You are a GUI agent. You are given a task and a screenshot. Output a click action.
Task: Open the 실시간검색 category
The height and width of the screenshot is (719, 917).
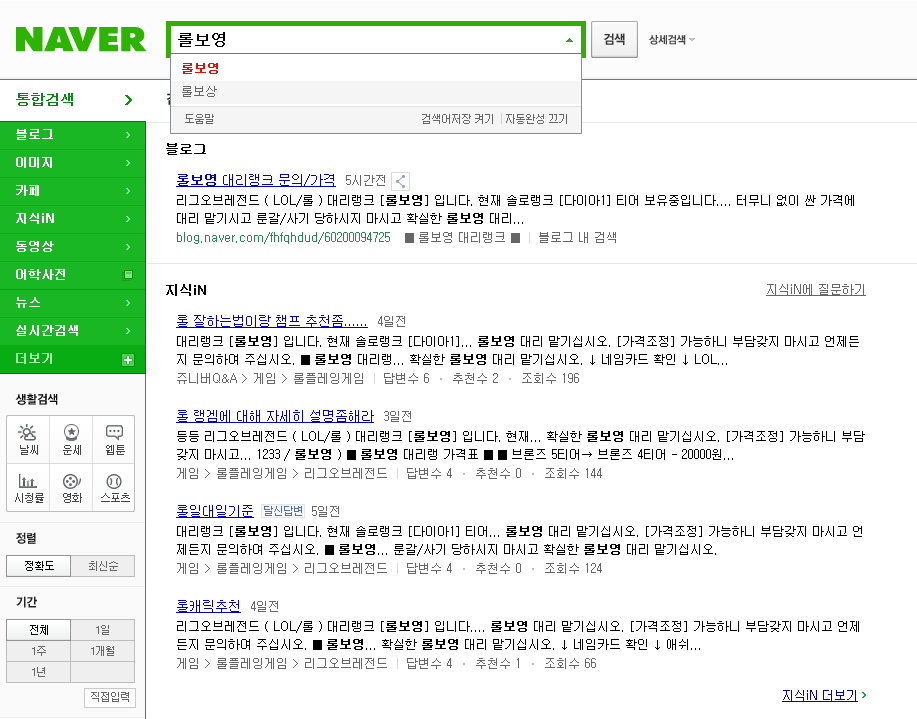pyautogui.click(x=73, y=331)
